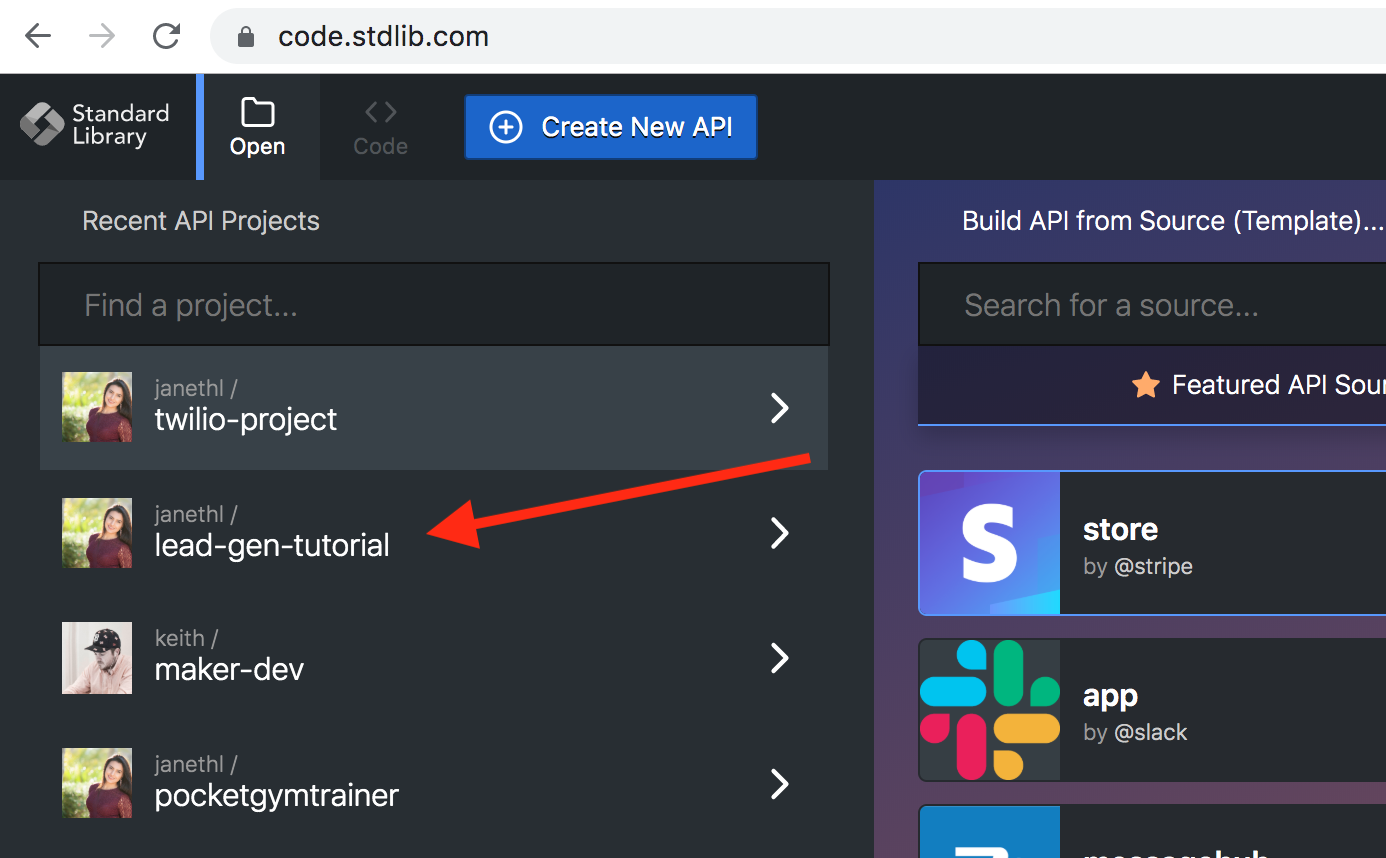
Task: Click the Search for a source field
Action: click(1152, 305)
